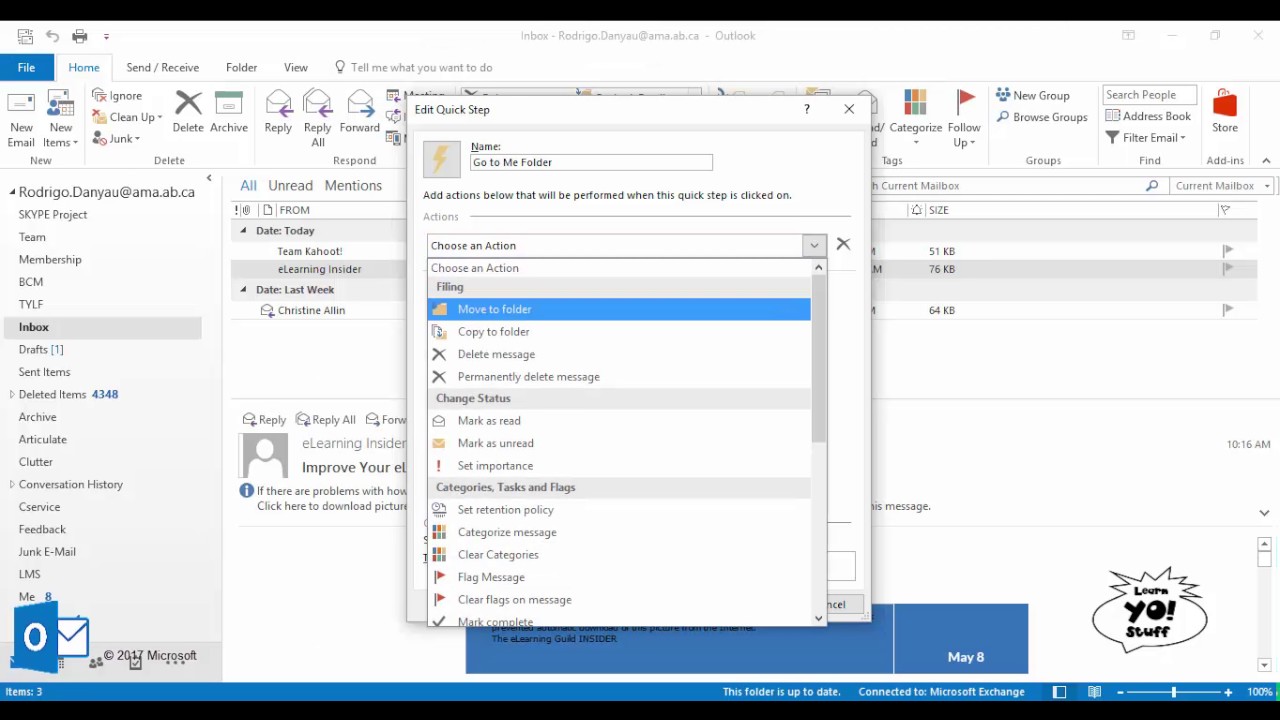Click the Undo quick access icon

[x=53, y=36]
